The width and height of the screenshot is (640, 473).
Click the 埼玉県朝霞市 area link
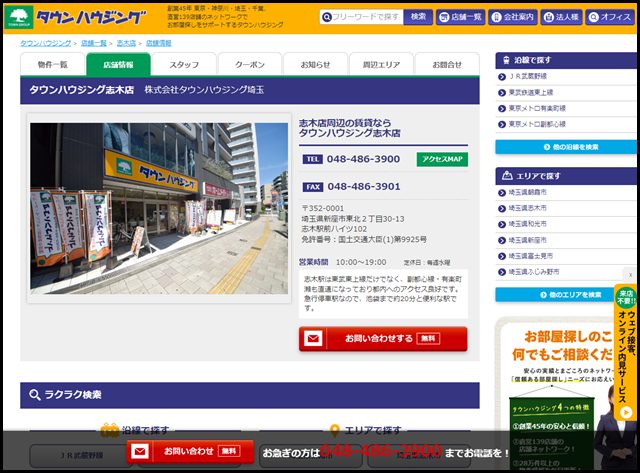(527, 192)
